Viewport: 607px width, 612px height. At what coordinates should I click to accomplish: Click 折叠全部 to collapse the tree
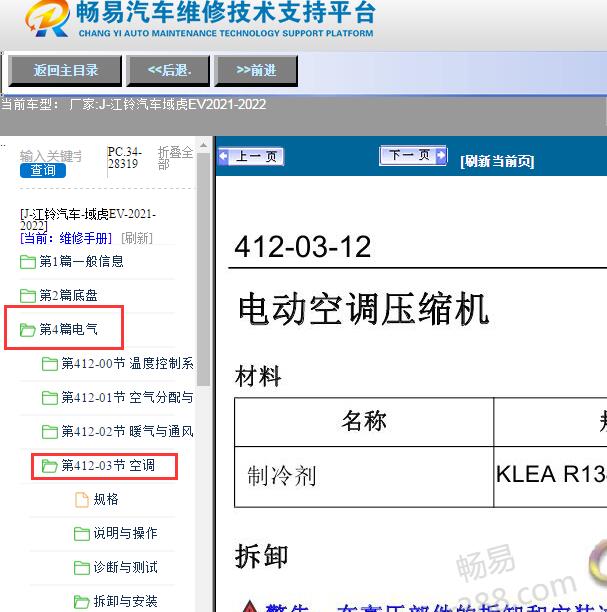[175, 158]
